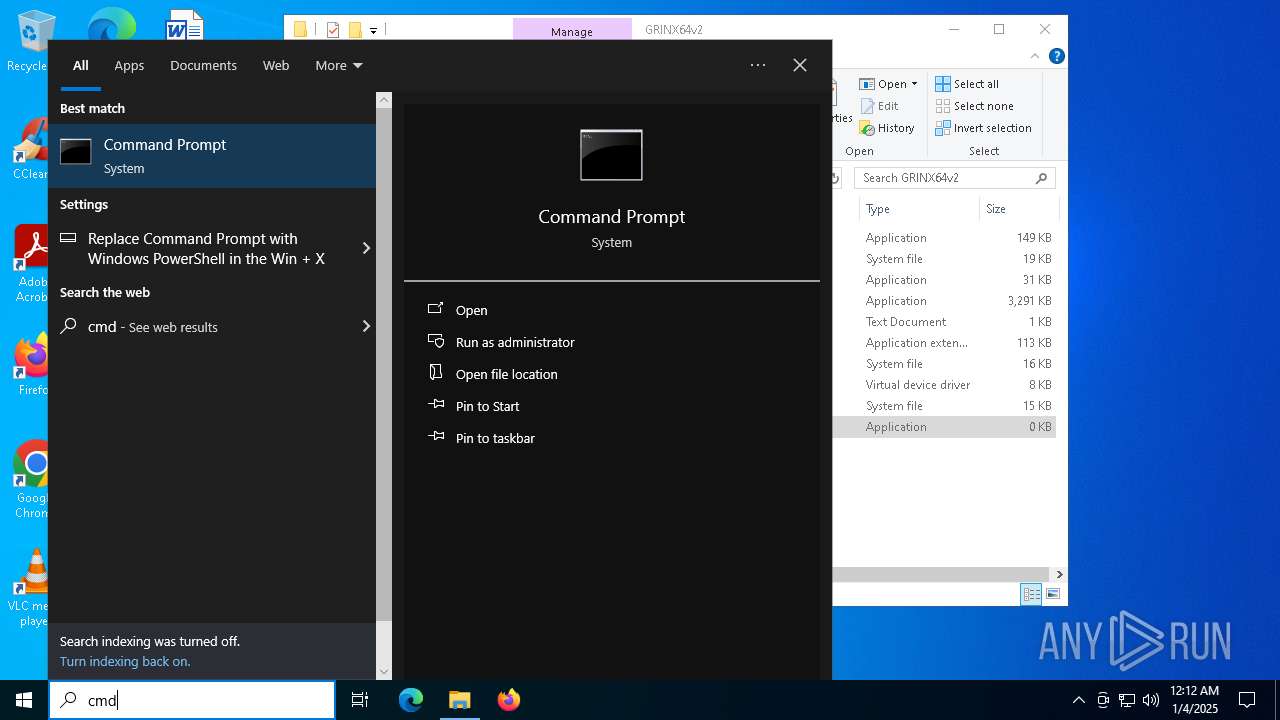1280x720 pixels.
Task: Switch to the Apps search tab
Action: pos(129,65)
